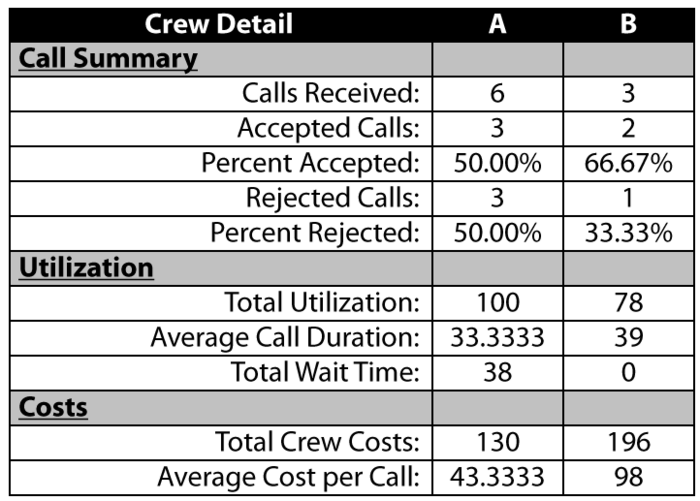Select Calls Received value for crew B

629,94
